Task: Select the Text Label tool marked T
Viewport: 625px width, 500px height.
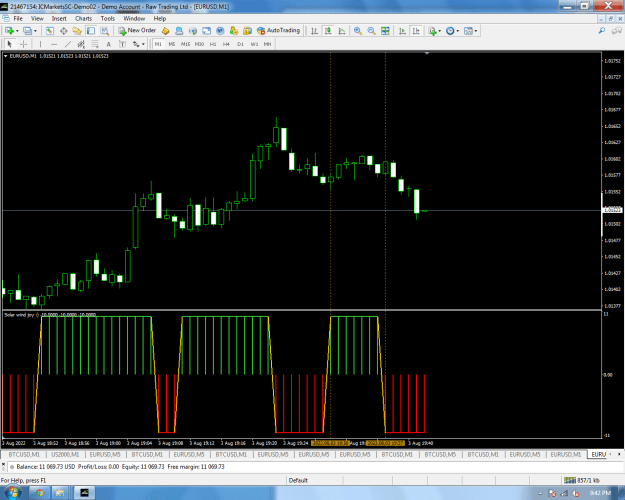Action: point(122,44)
